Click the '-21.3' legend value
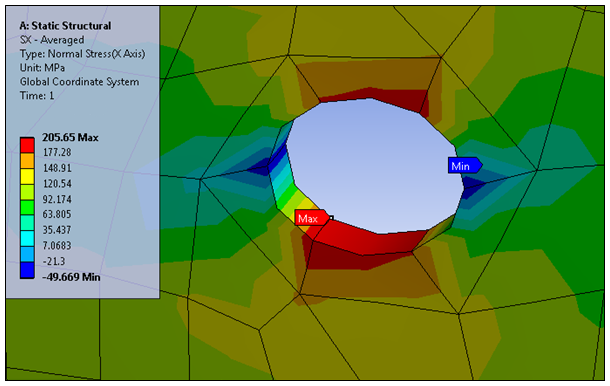610x386 pixels. (x=54, y=261)
